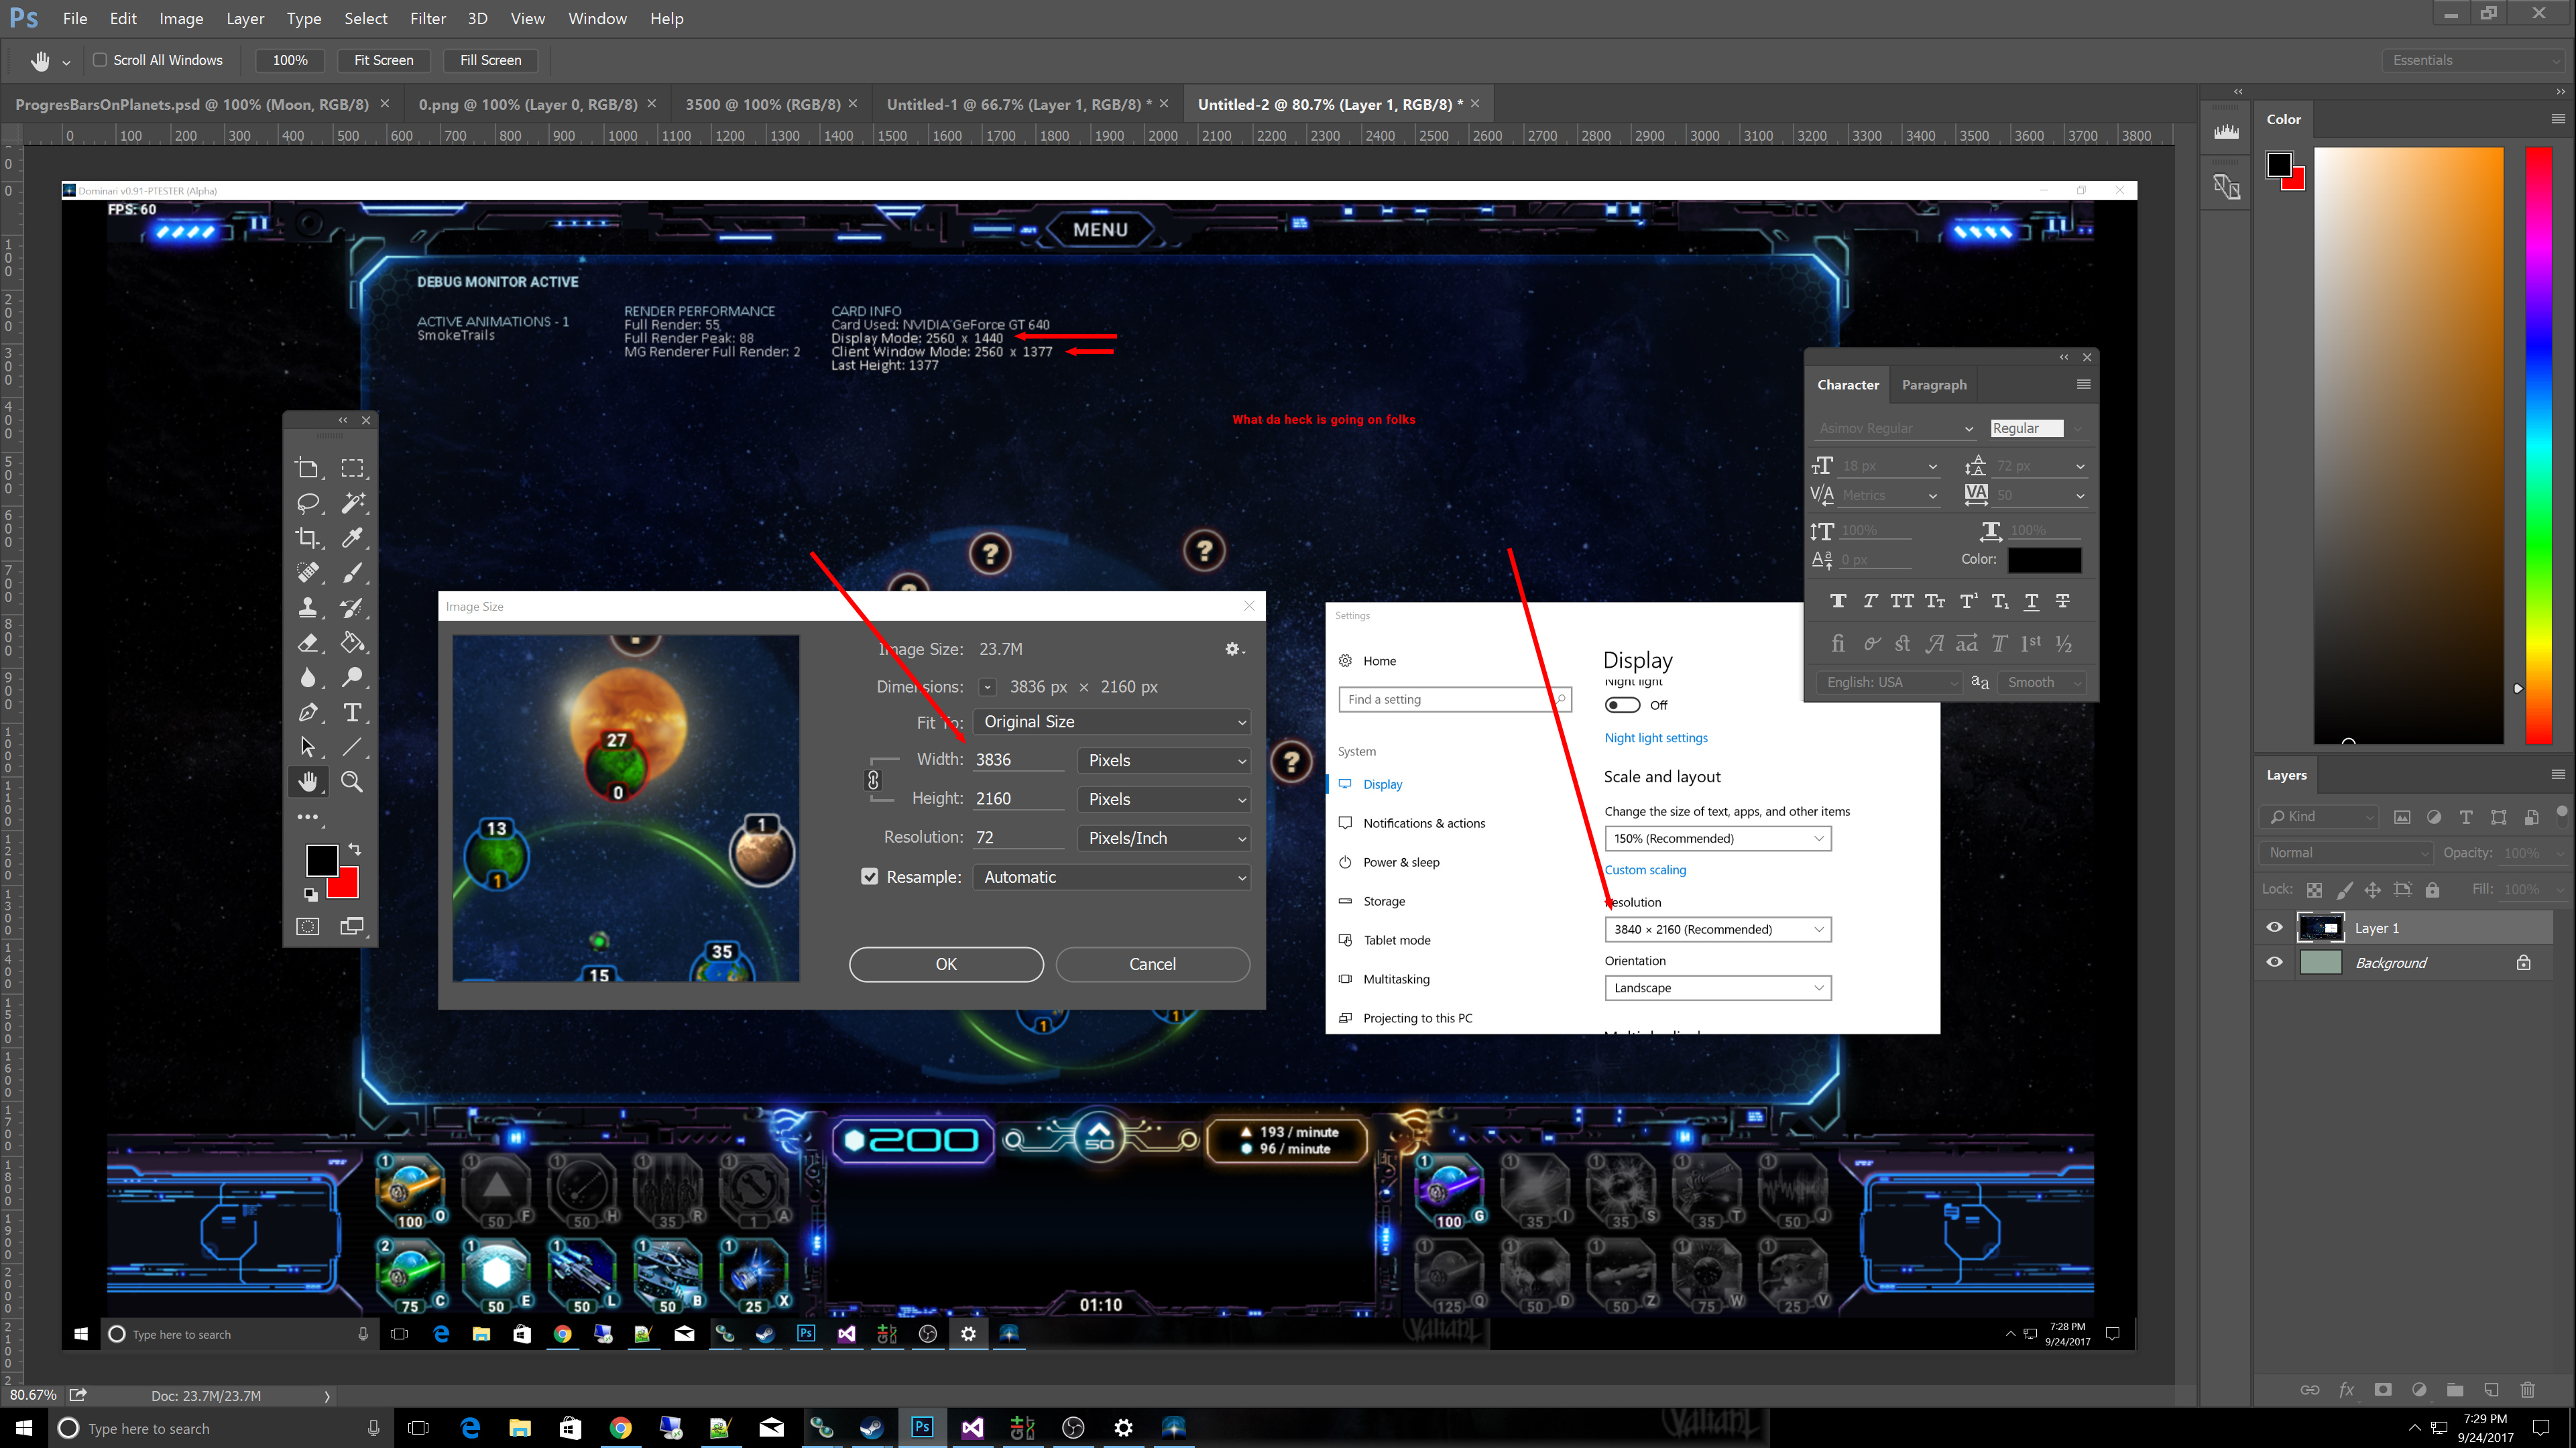2576x1448 pixels.
Task: Open the Filter menu
Action: tap(428, 18)
